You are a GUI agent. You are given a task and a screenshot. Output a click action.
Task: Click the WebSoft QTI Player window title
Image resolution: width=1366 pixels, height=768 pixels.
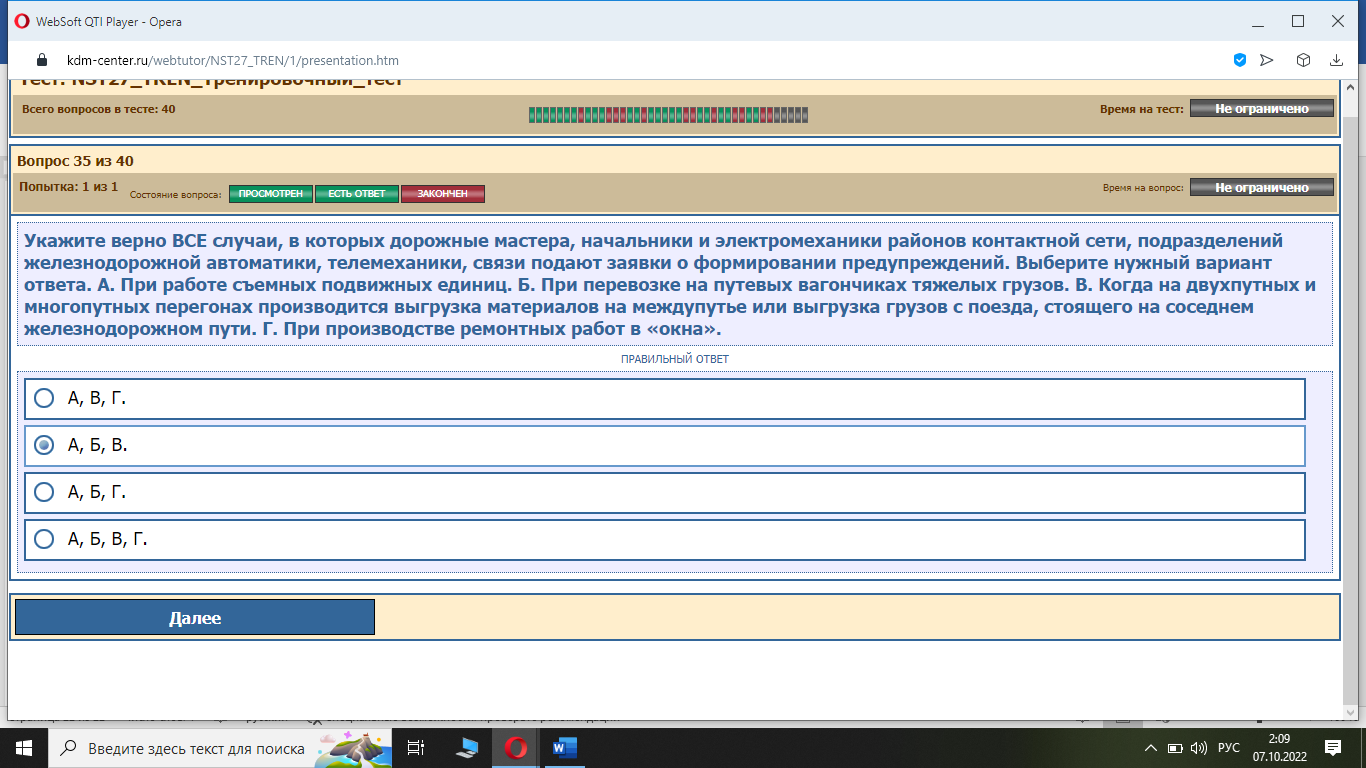point(110,21)
